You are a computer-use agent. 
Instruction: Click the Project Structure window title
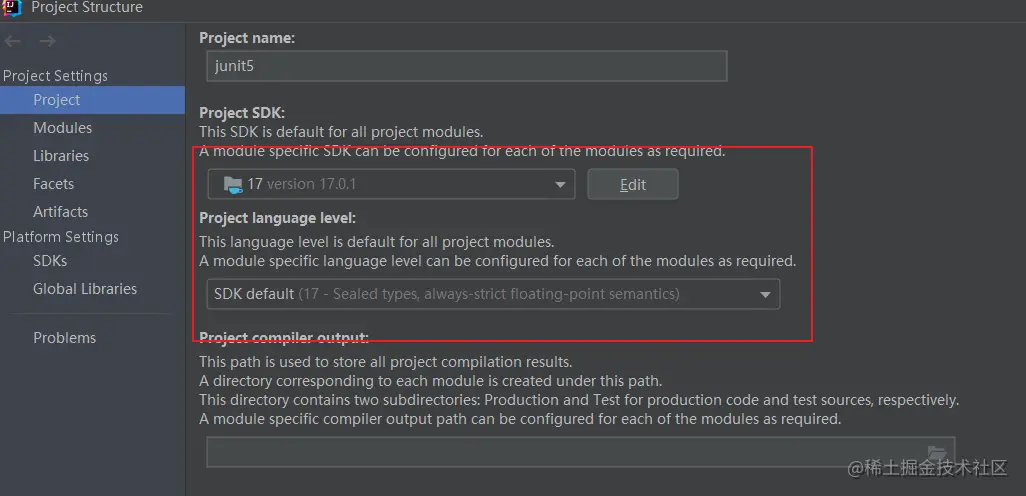(87, 8)
